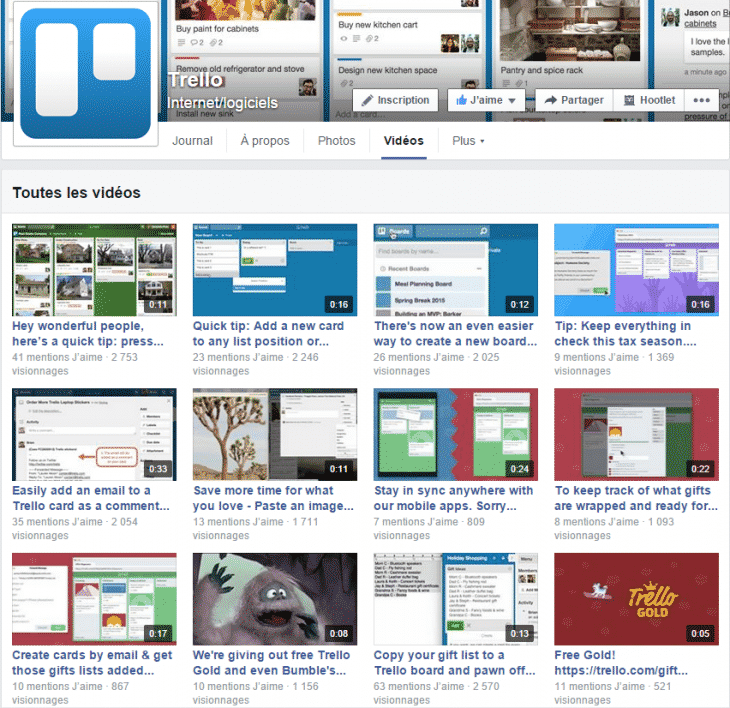
Task: Open title 'We're giving out free Trello Gold'
Action: (271, 663)
